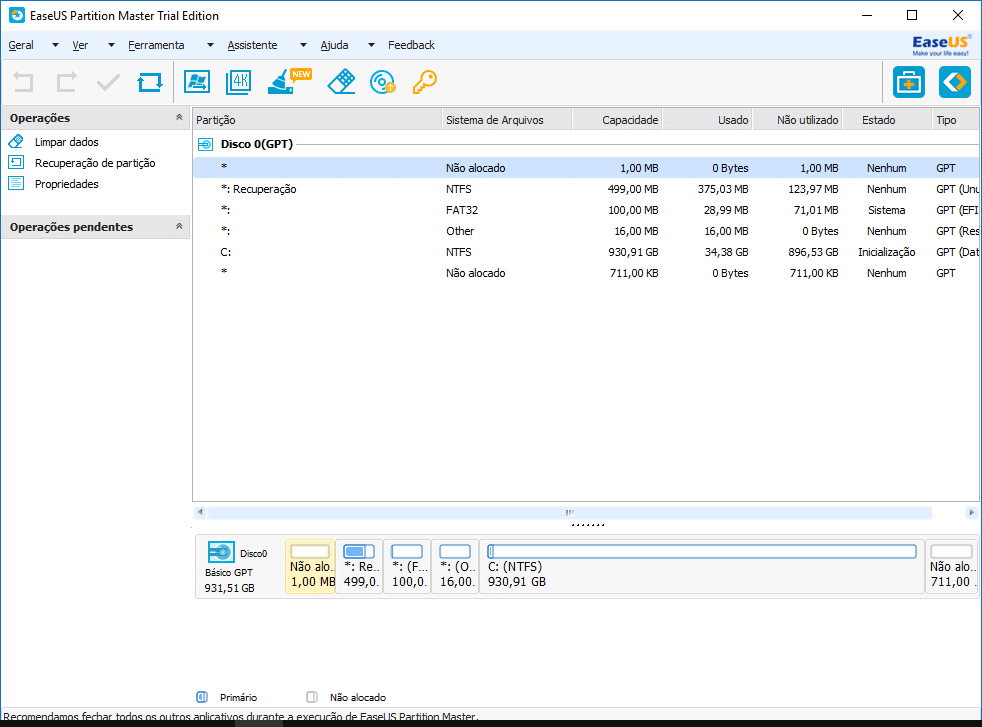Expand the Geral dropdown arrow
This screenshot has width=982, height=727.
click(x=55, y=45)
